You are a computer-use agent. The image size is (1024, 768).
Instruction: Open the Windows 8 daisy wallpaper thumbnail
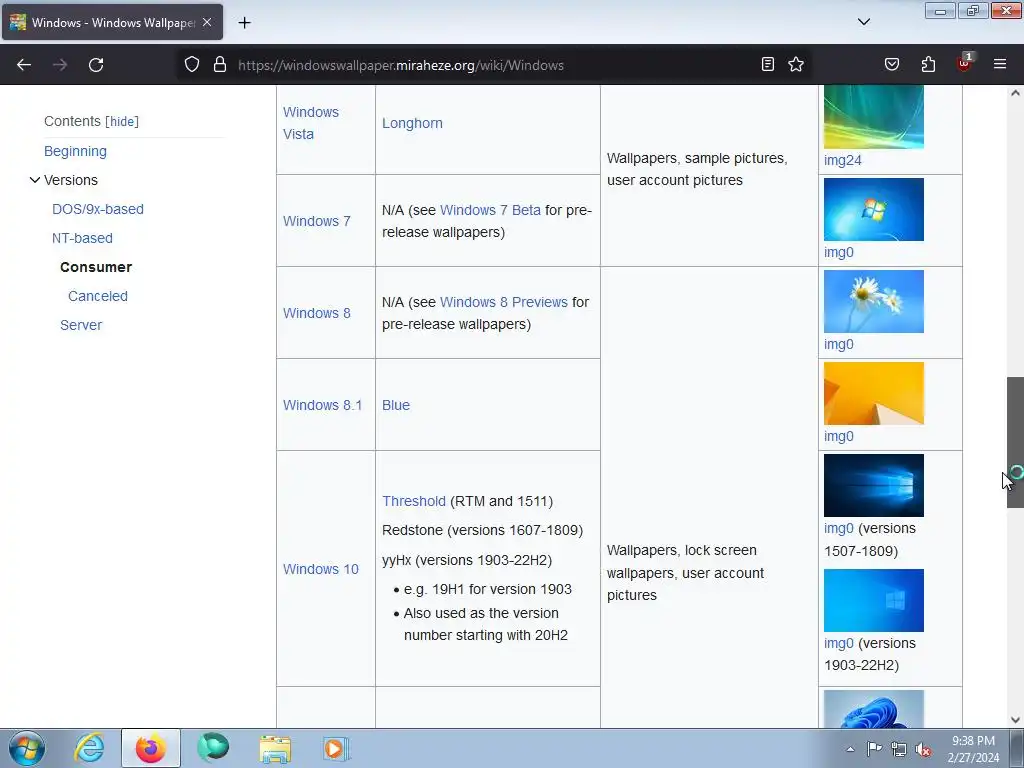click(x=874, y=302)
